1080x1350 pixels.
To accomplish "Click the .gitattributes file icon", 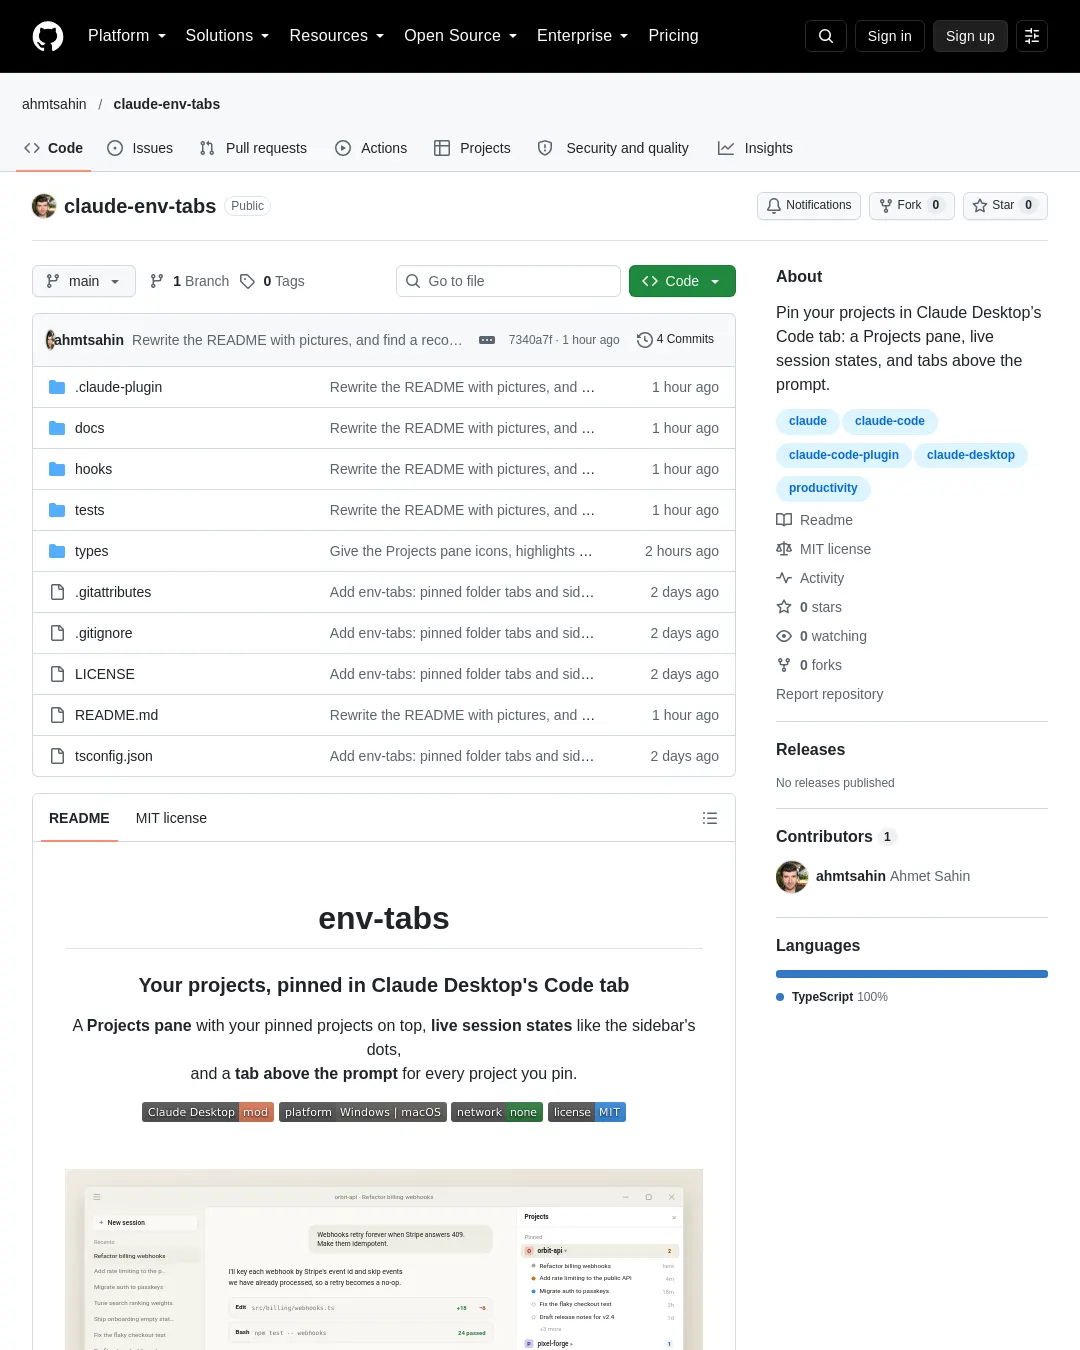I will coord(57,592).
